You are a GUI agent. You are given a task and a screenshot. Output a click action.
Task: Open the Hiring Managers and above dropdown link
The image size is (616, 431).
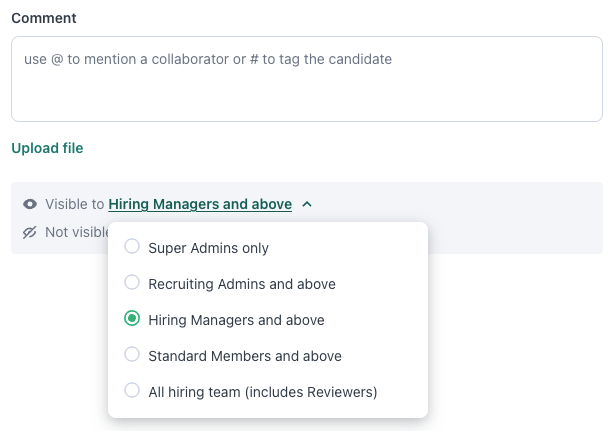pyautogui.click(x=200, y=204)
